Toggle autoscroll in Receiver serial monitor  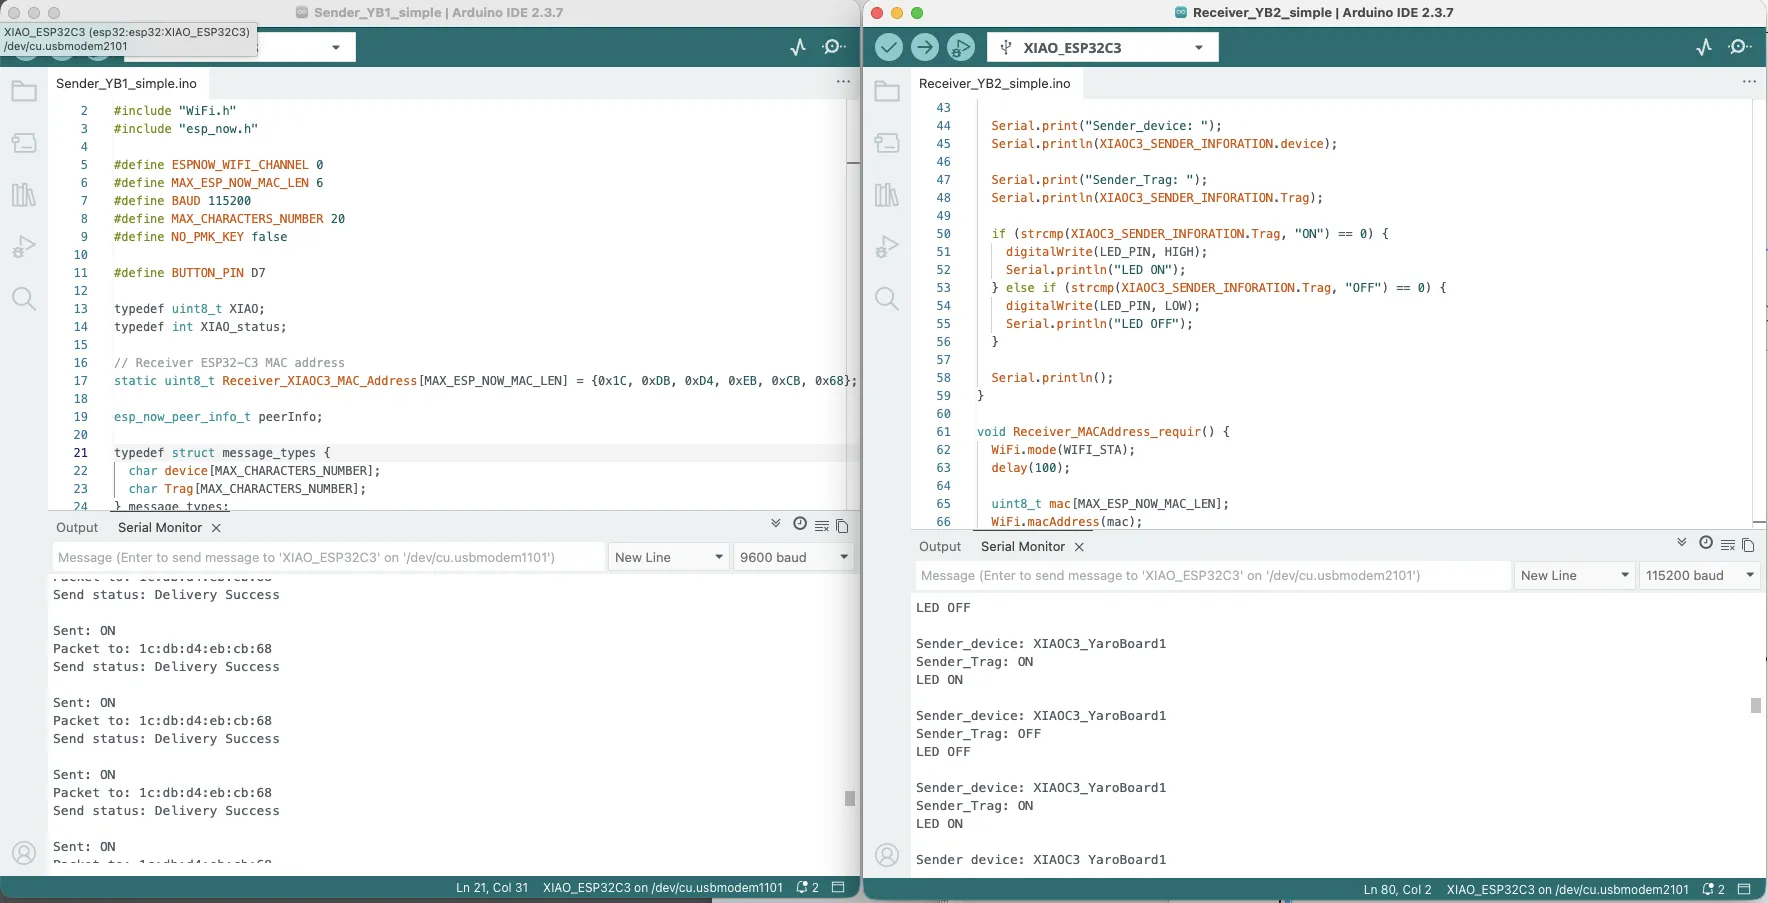(x=1682, y=543)
